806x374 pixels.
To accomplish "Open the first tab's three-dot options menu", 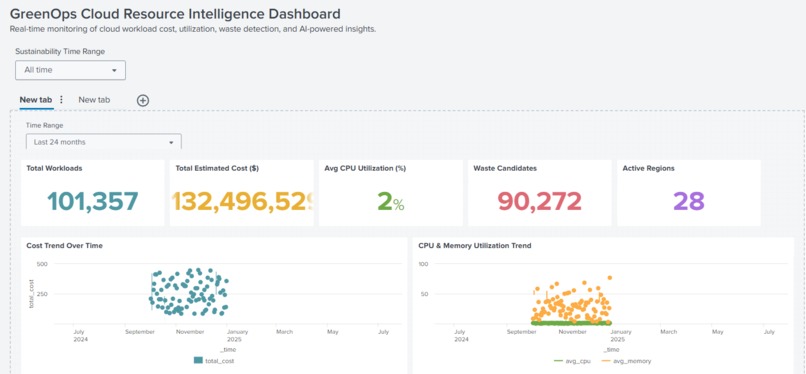I will click(x=62, y=100).
